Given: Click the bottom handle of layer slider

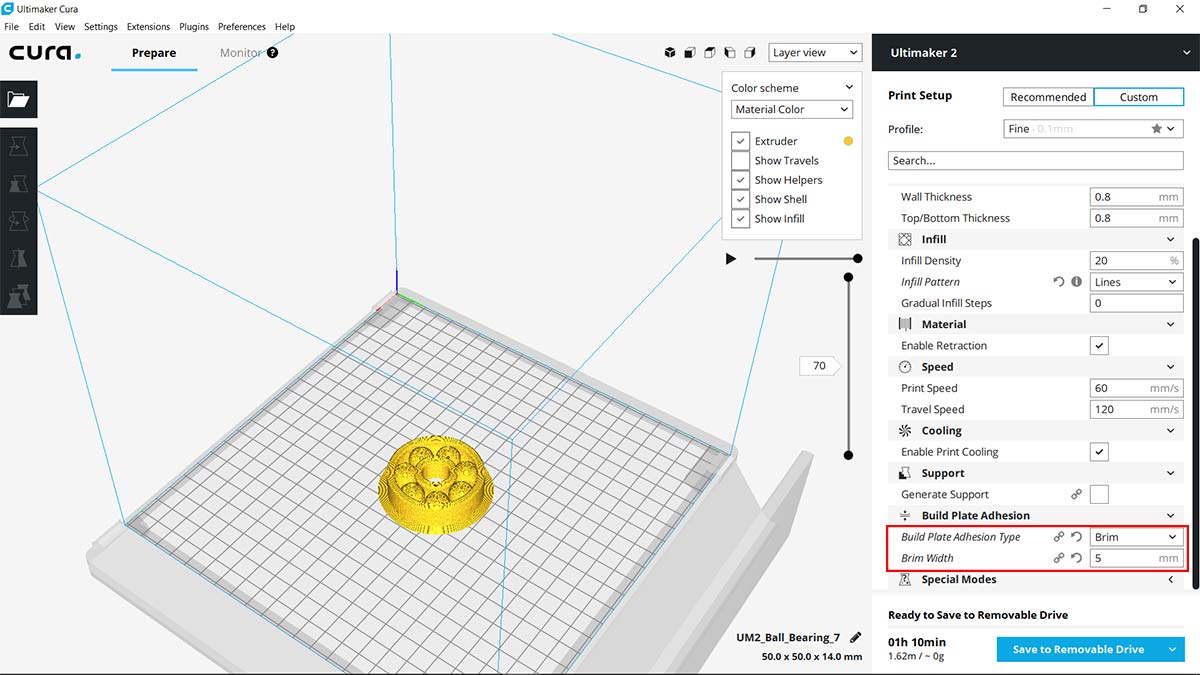Looking at the screenshot, I should (848, 455).
